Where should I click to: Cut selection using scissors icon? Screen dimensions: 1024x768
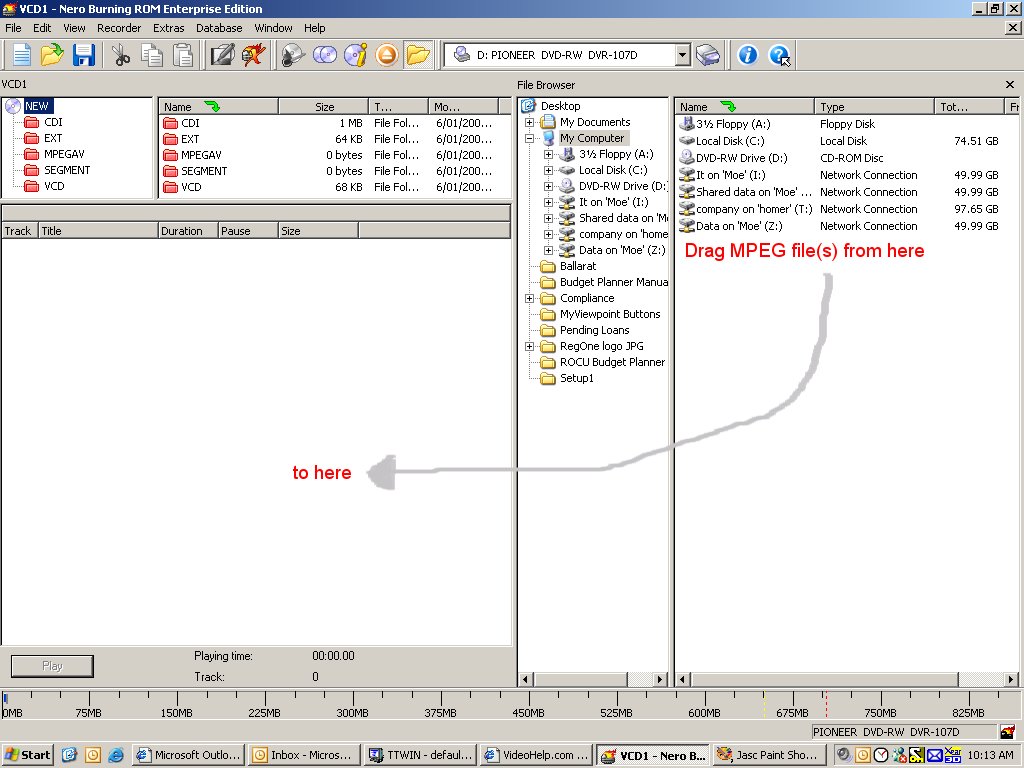pyautogui.click(x=121, y=55)
